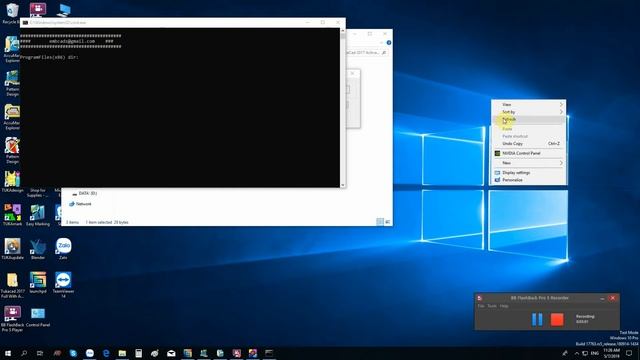Click the Command Prompt title bar icon
Image resolution: width=640 pixels, height=360 pixels.
pos(25,22)
